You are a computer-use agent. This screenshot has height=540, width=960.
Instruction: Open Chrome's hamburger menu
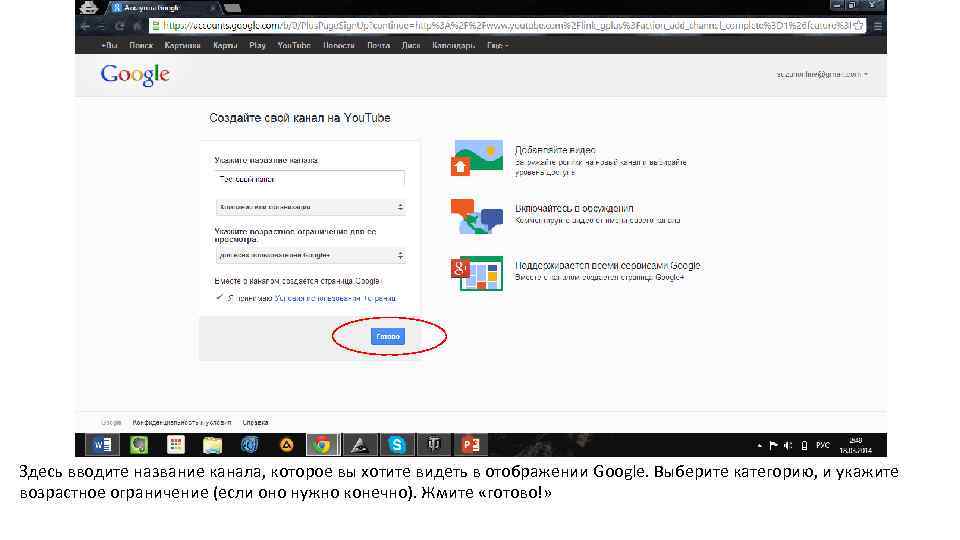[878, 26]
